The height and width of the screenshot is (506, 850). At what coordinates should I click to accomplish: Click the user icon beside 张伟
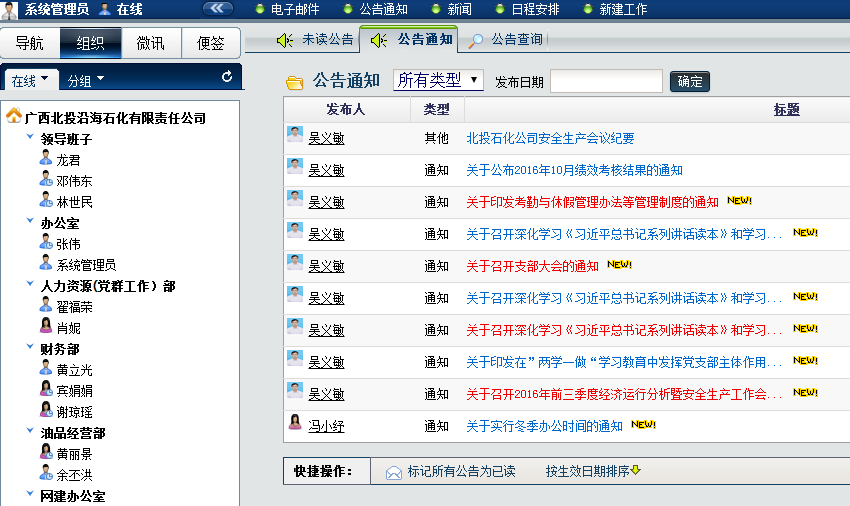click(x=46, y=242)
